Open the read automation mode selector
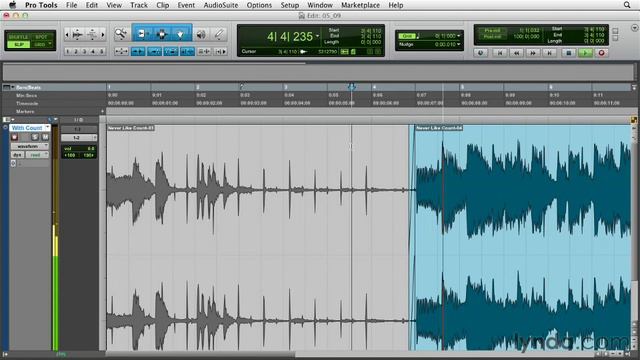 pos(37,155)
